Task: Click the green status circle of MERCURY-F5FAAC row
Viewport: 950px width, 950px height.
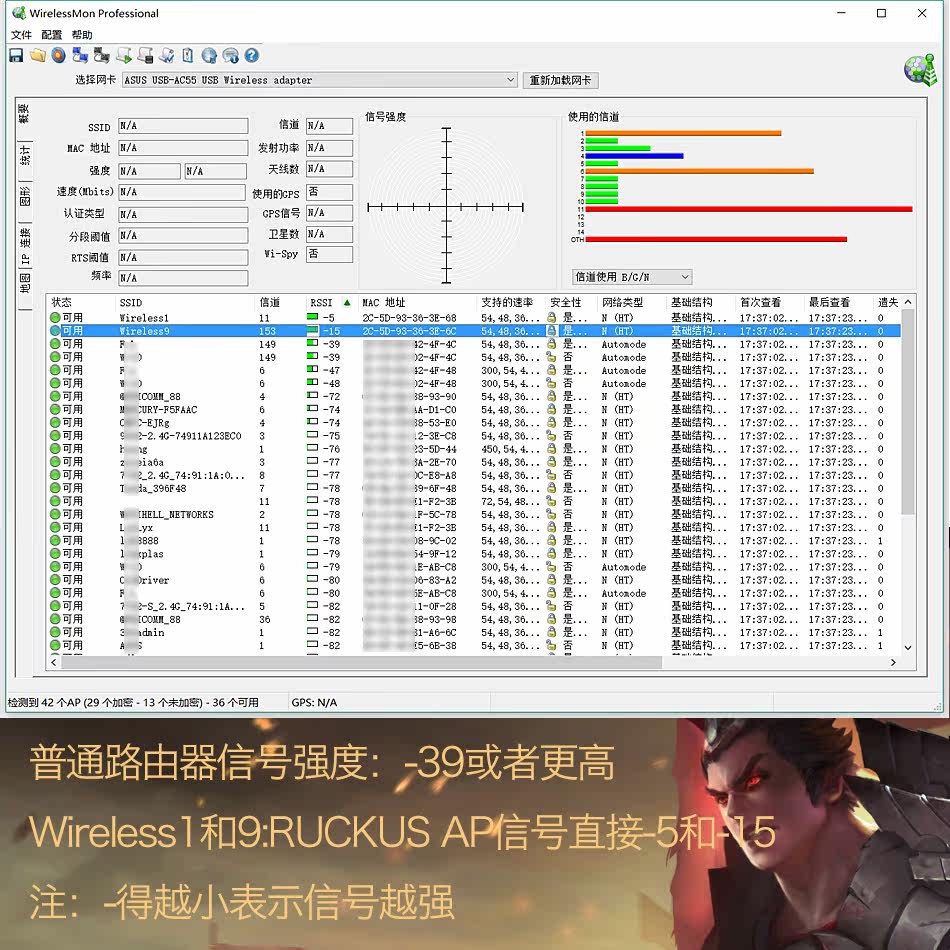Action: pyautogui.click(x=55, y=410)
